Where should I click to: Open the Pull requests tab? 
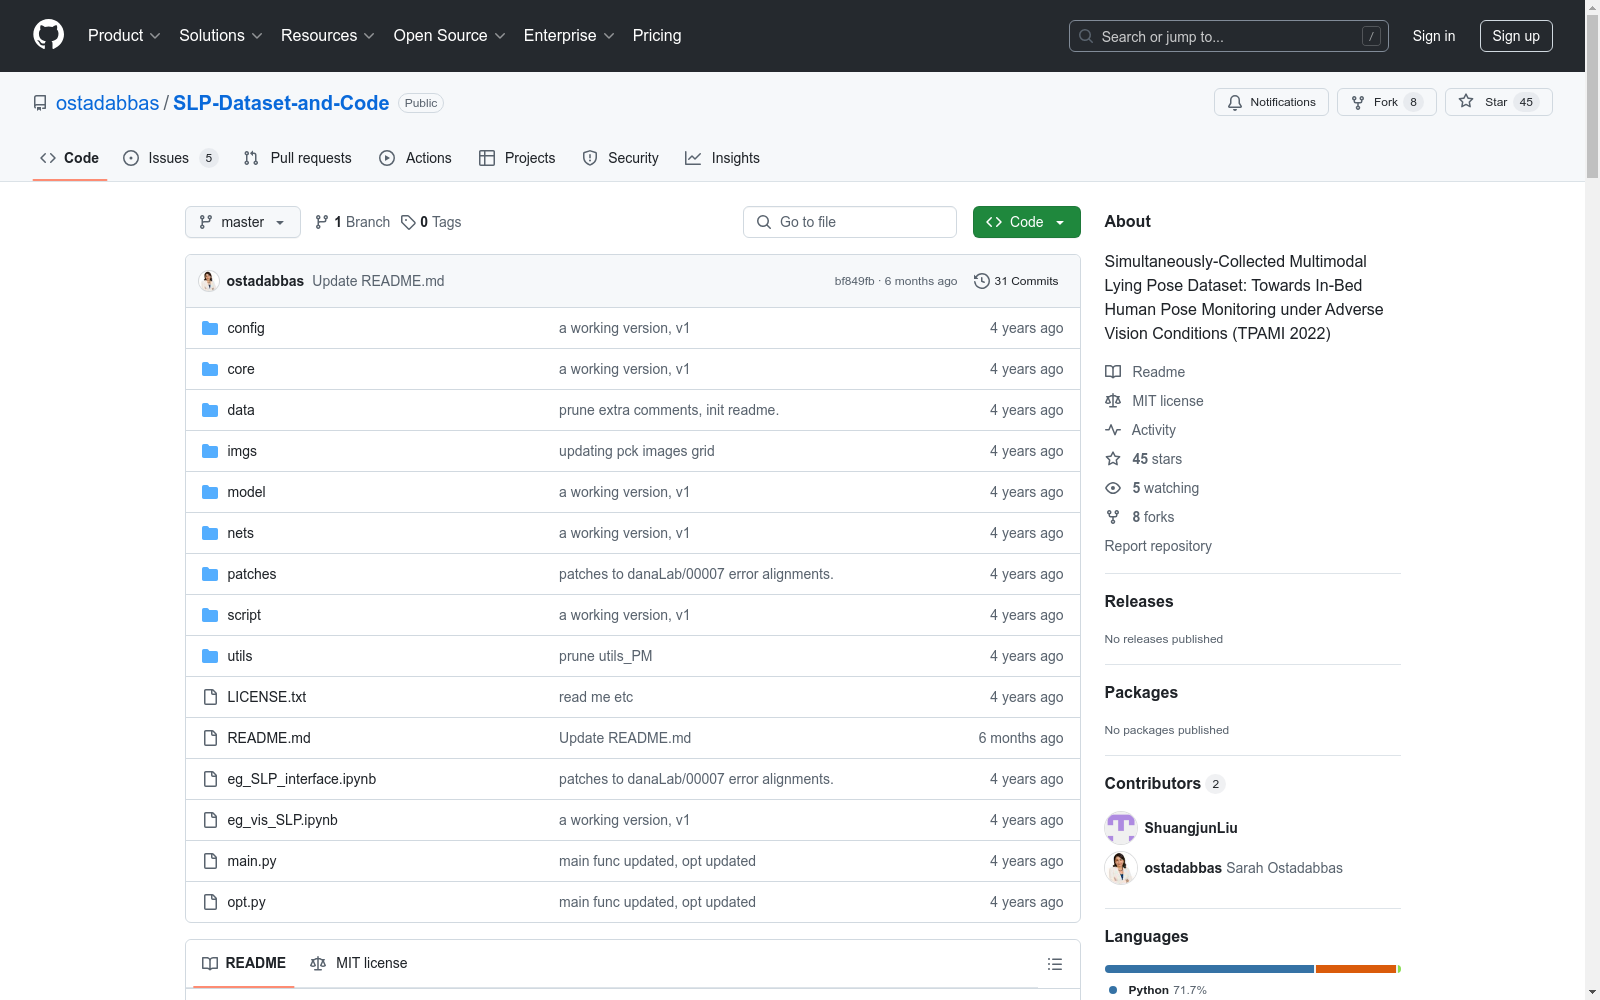point(298,158)
